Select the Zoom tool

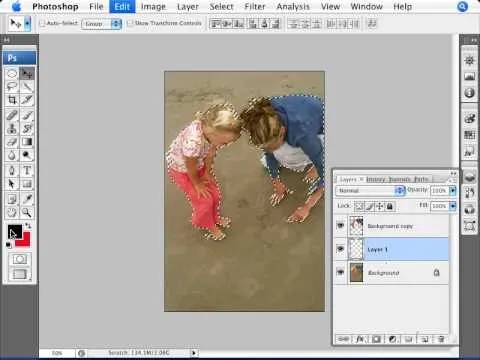[x=27, y=212]
